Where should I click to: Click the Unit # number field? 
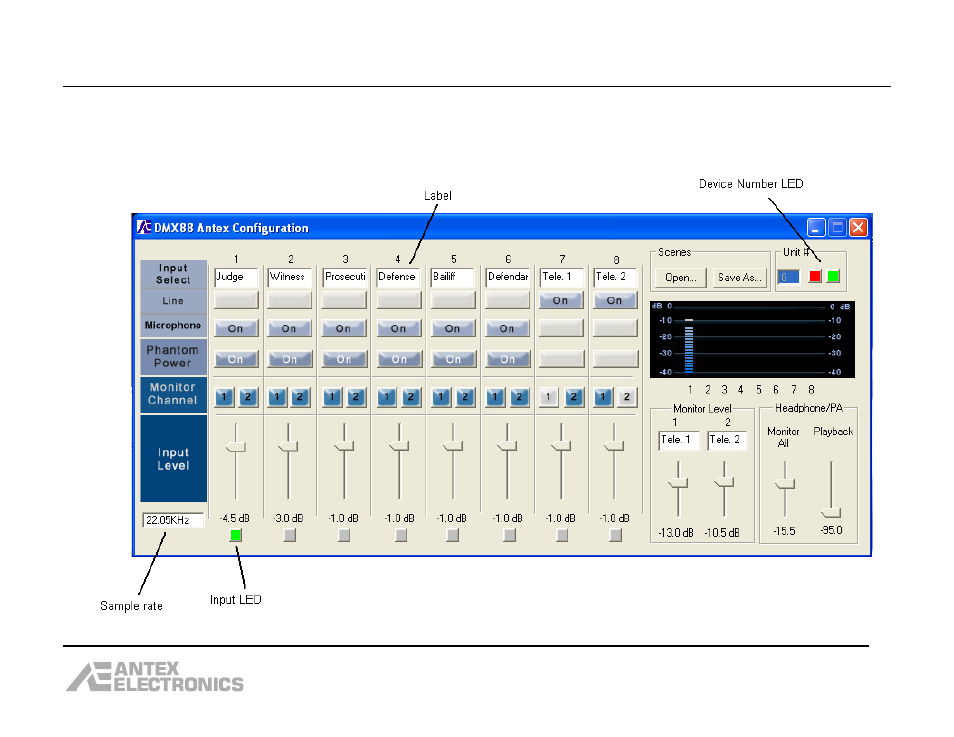(x=789, y=277)
